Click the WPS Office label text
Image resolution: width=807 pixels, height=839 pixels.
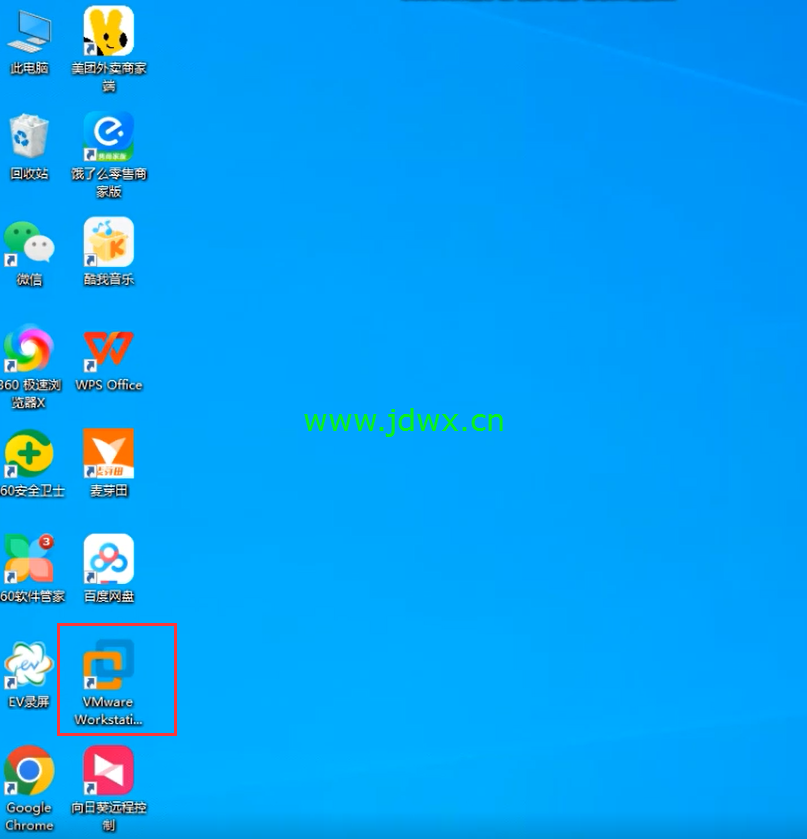pos(109,385)
